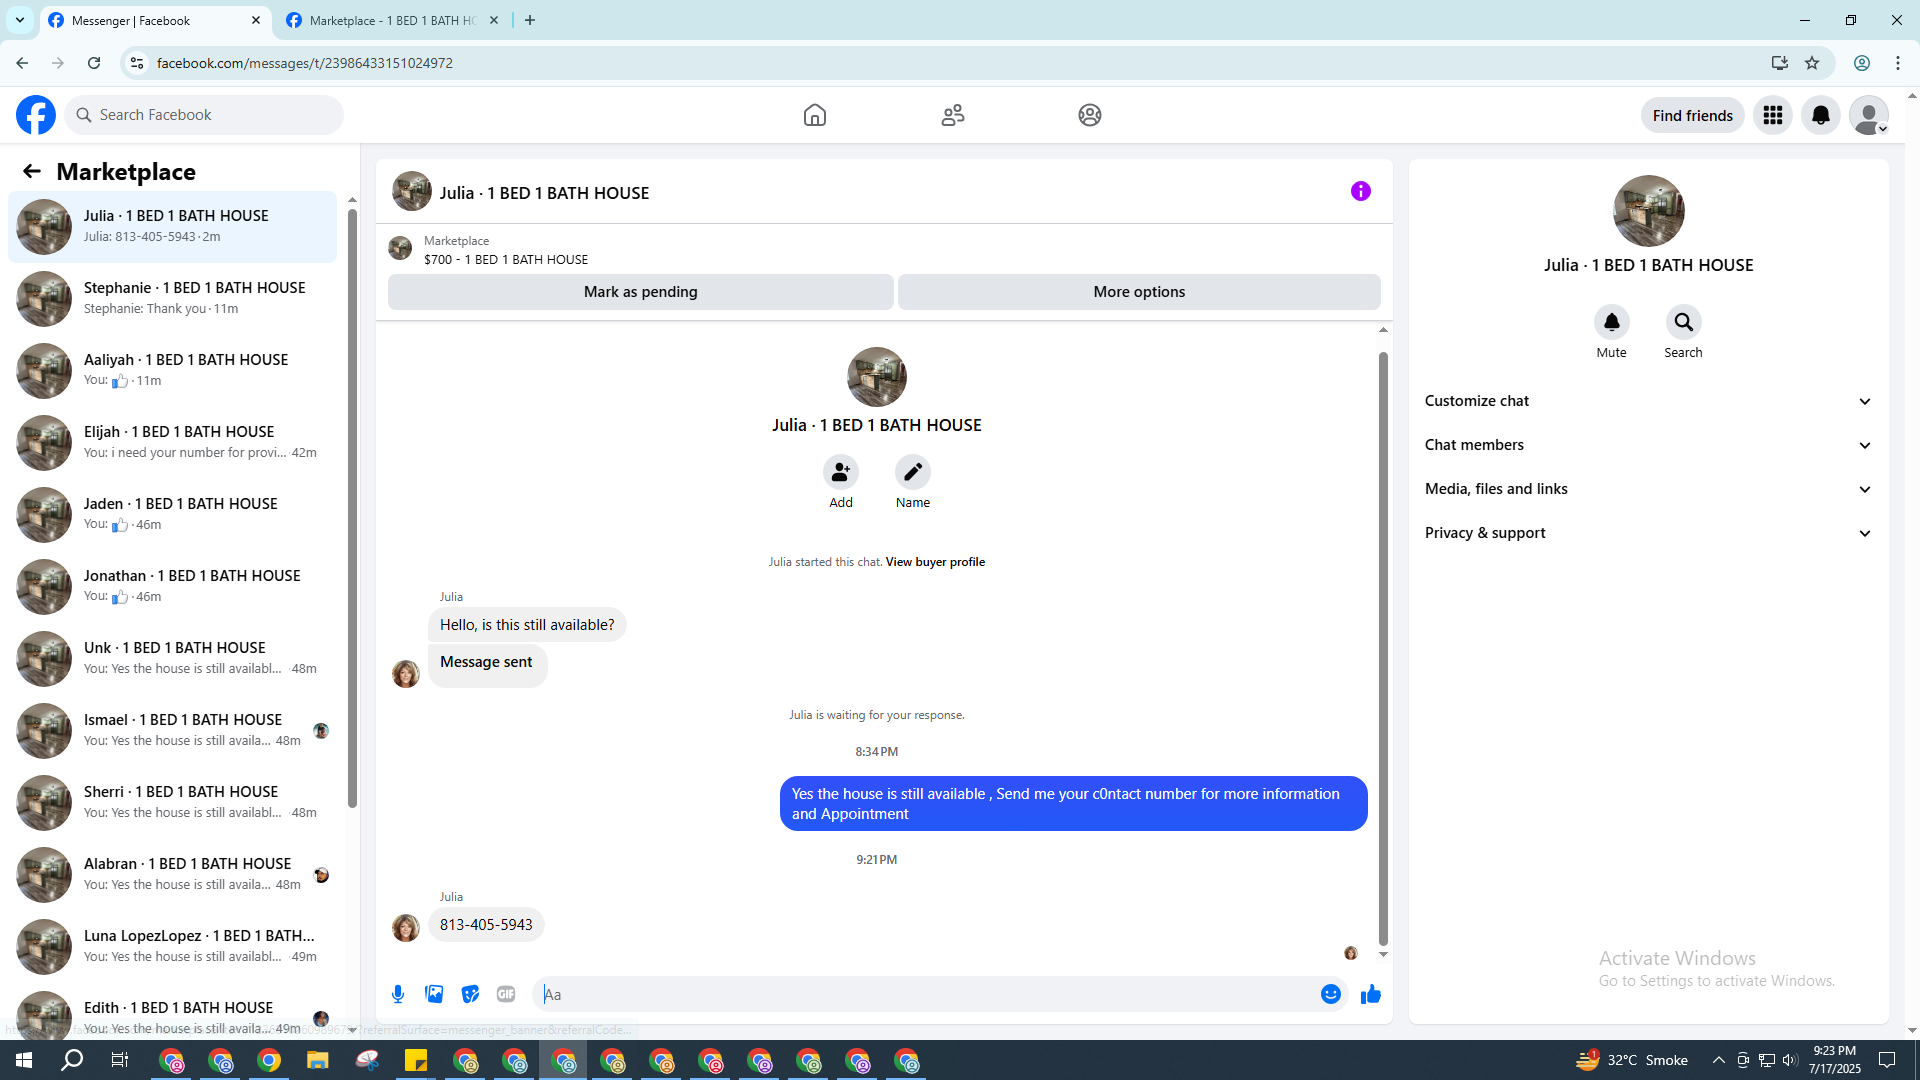Open the Windows Start menu
This screenshot has height=1080, width=1920.
(24, 1060)
